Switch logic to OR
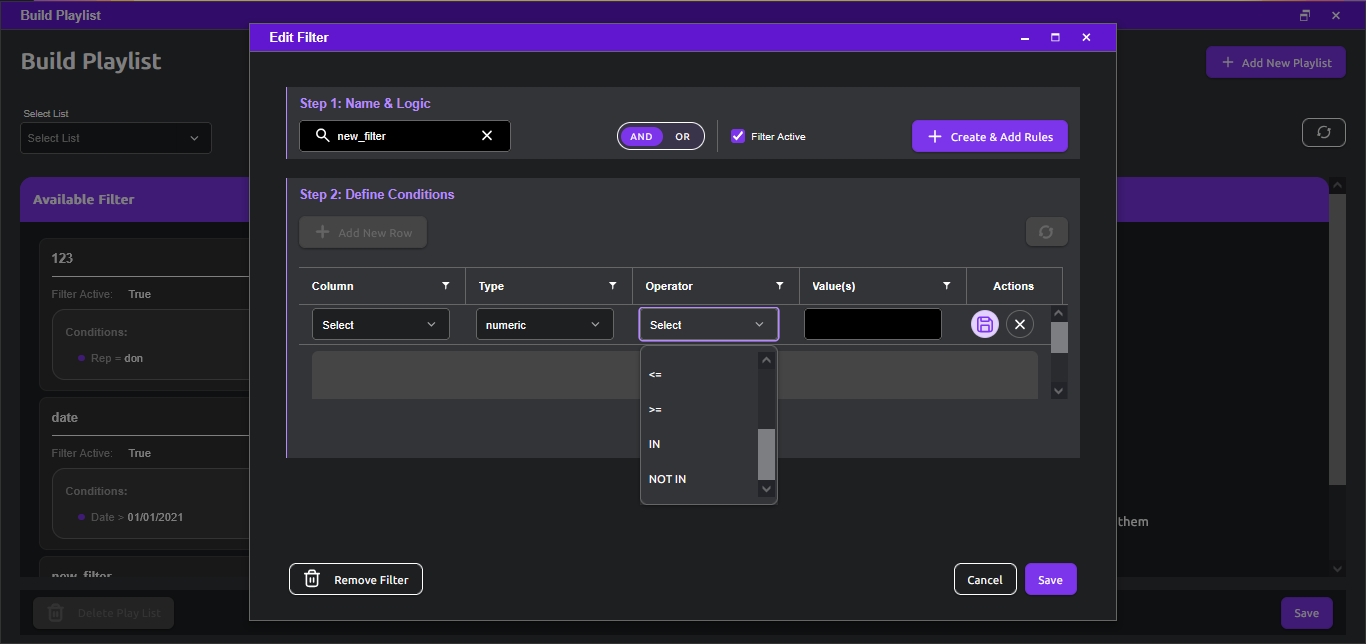The height and width of the screenshot is (644, 1366). point(683,137)
